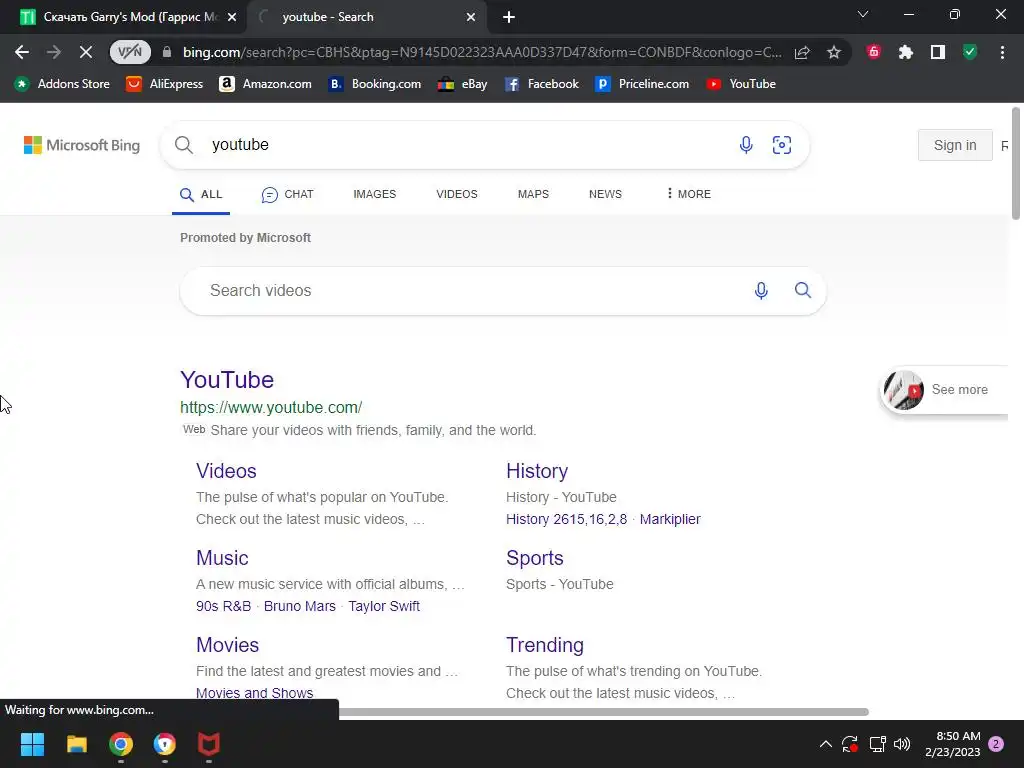Screen dimensions: 1024x768
Task: Open Movies and Shows link
Action: [255, 693]
